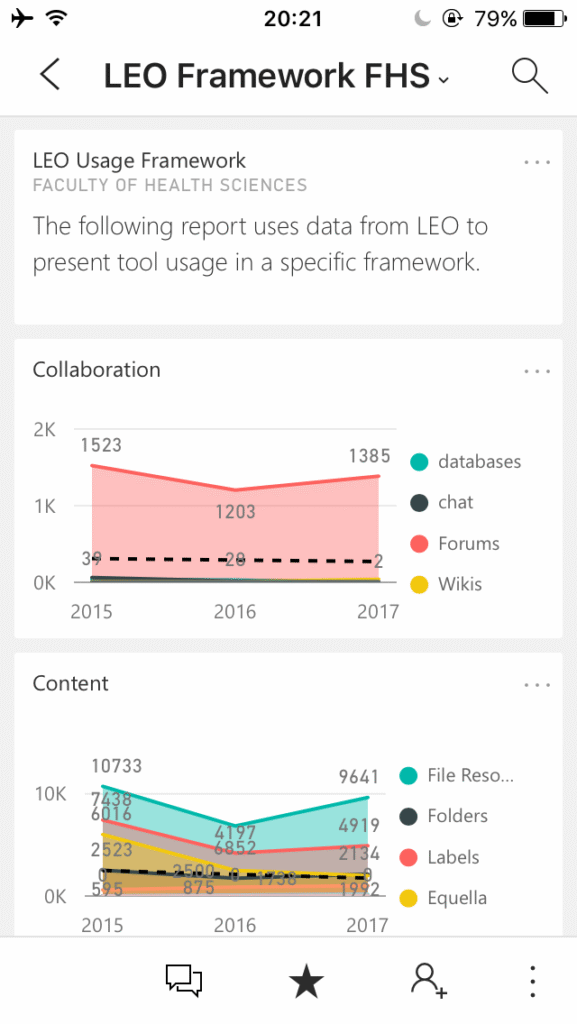Tap the Folders legend entry
This screenshot has width=577, height=1024.
tap(444, 816)
